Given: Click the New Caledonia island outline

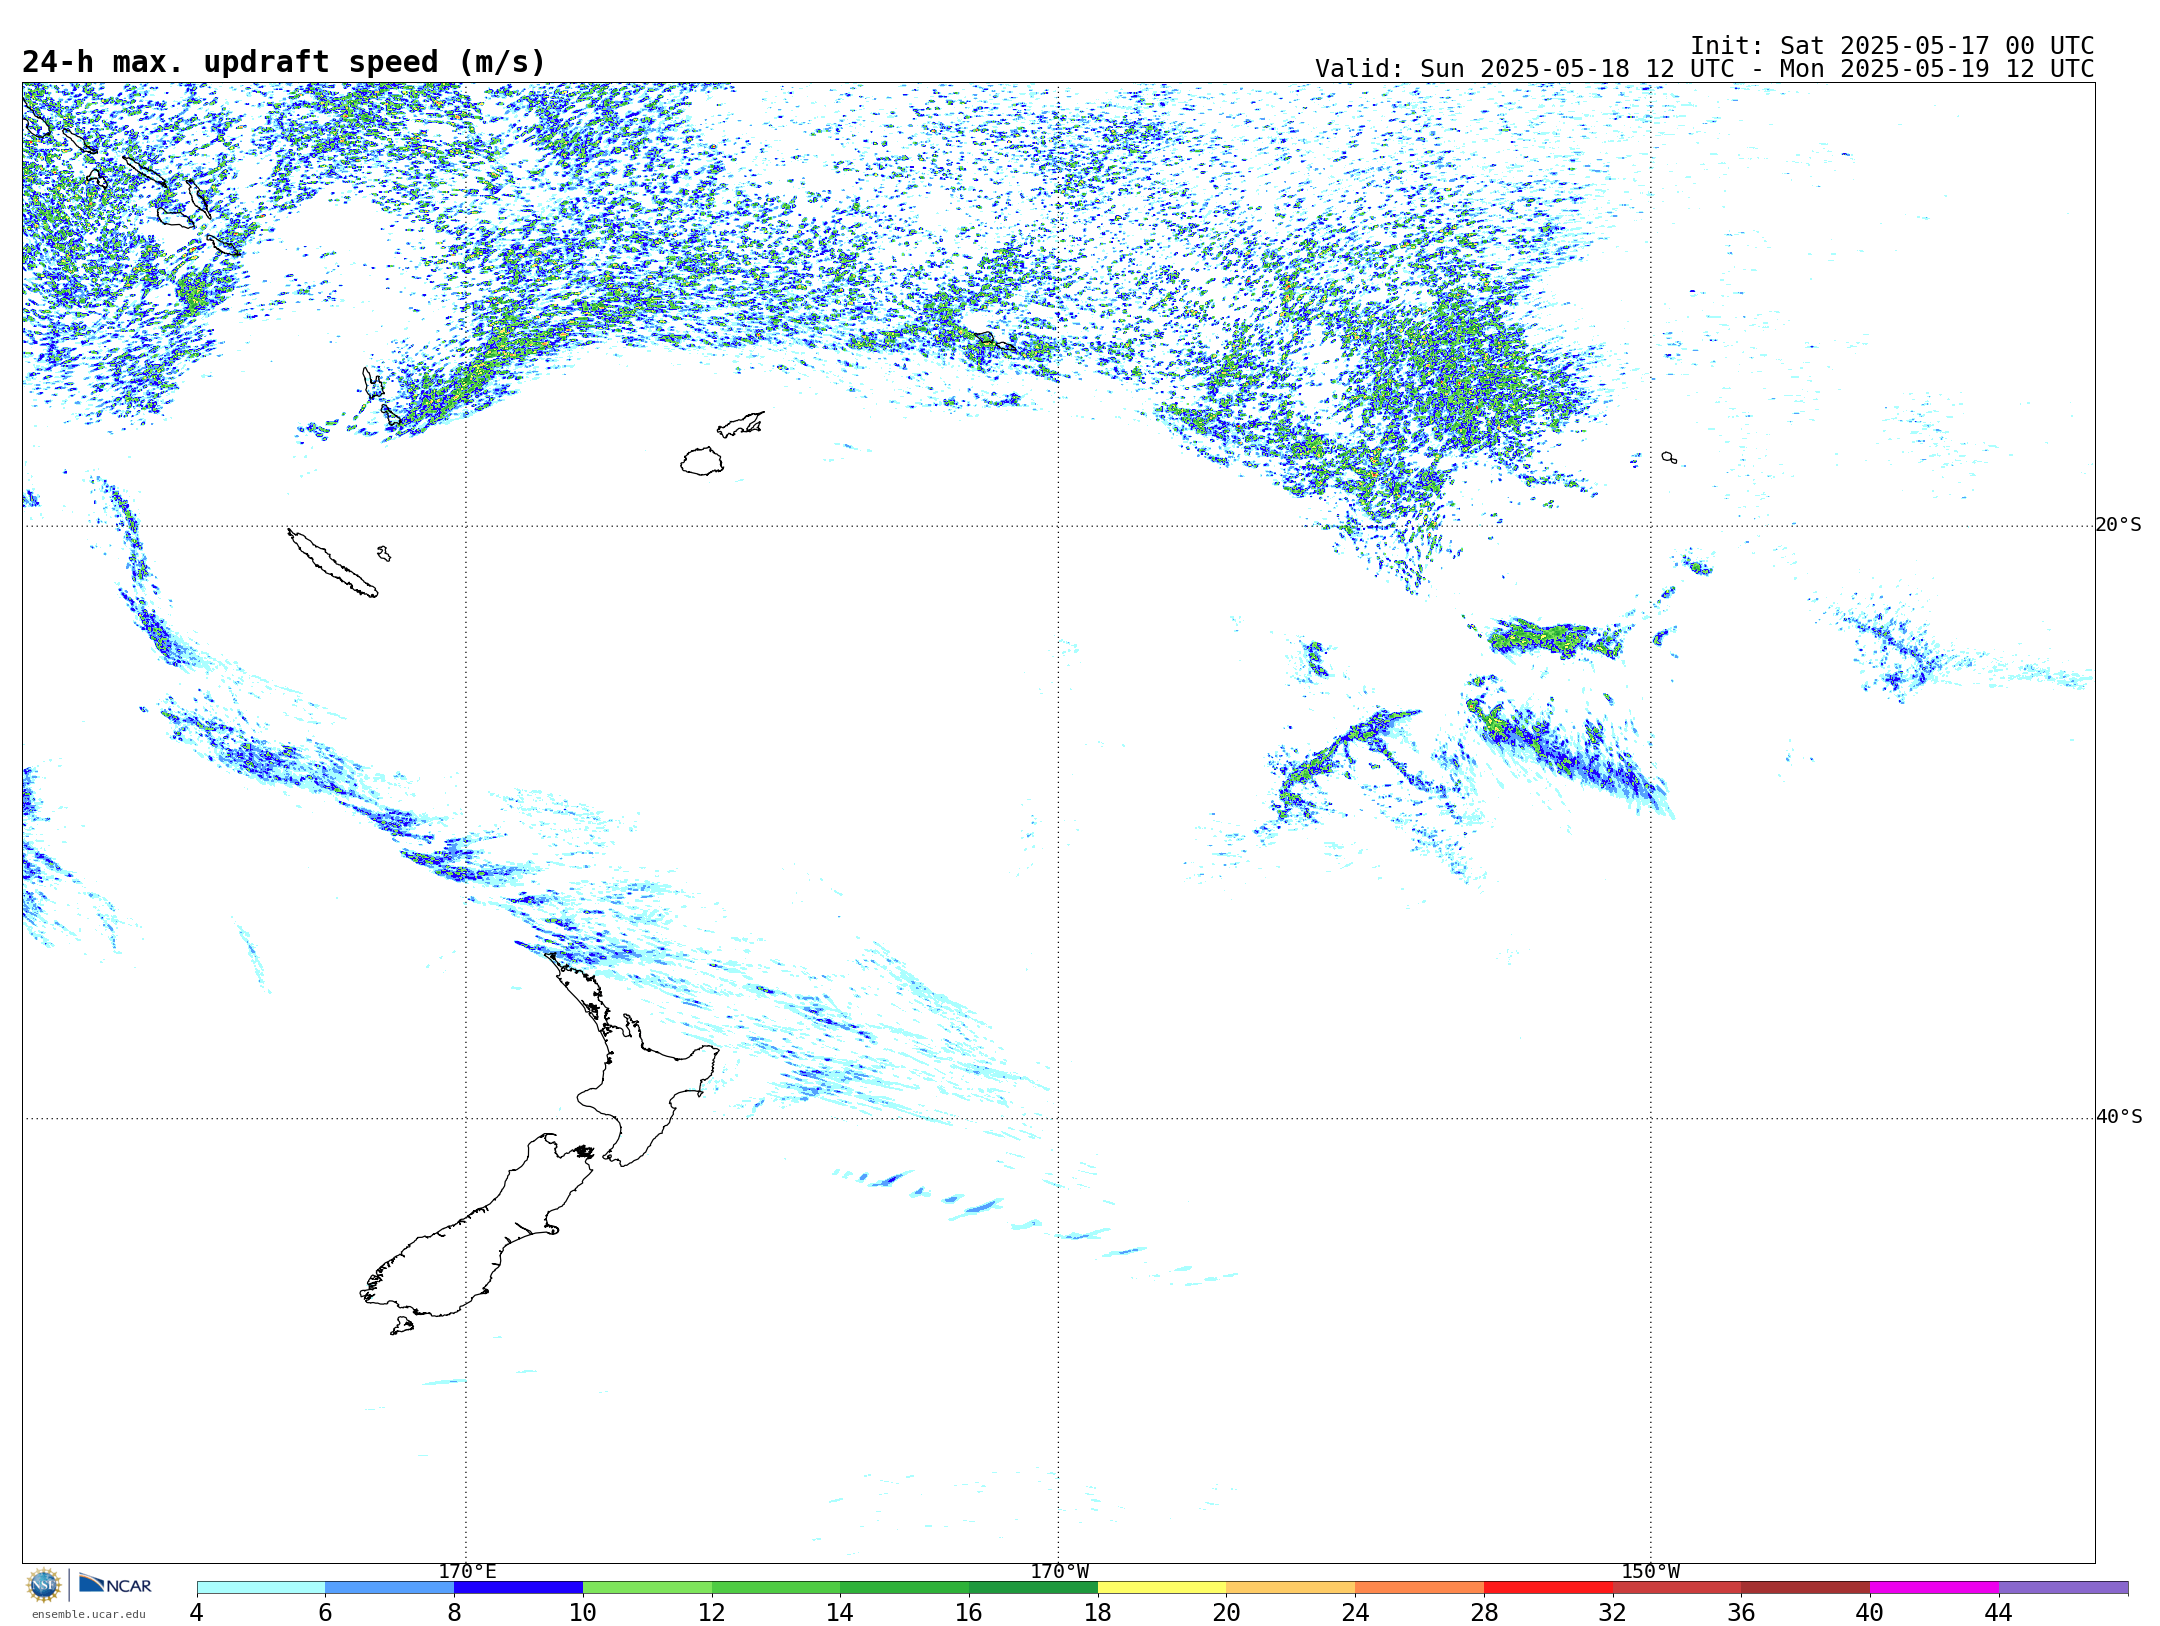Looking at the screenshot, I should coord(333,563).
